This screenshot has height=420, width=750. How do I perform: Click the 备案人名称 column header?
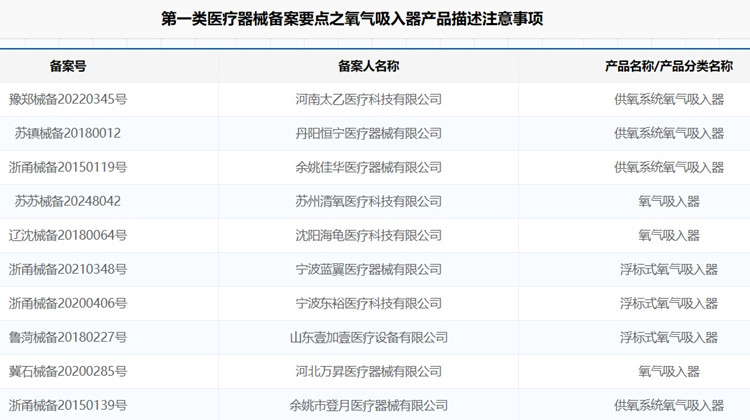click(x=368, y=66)
